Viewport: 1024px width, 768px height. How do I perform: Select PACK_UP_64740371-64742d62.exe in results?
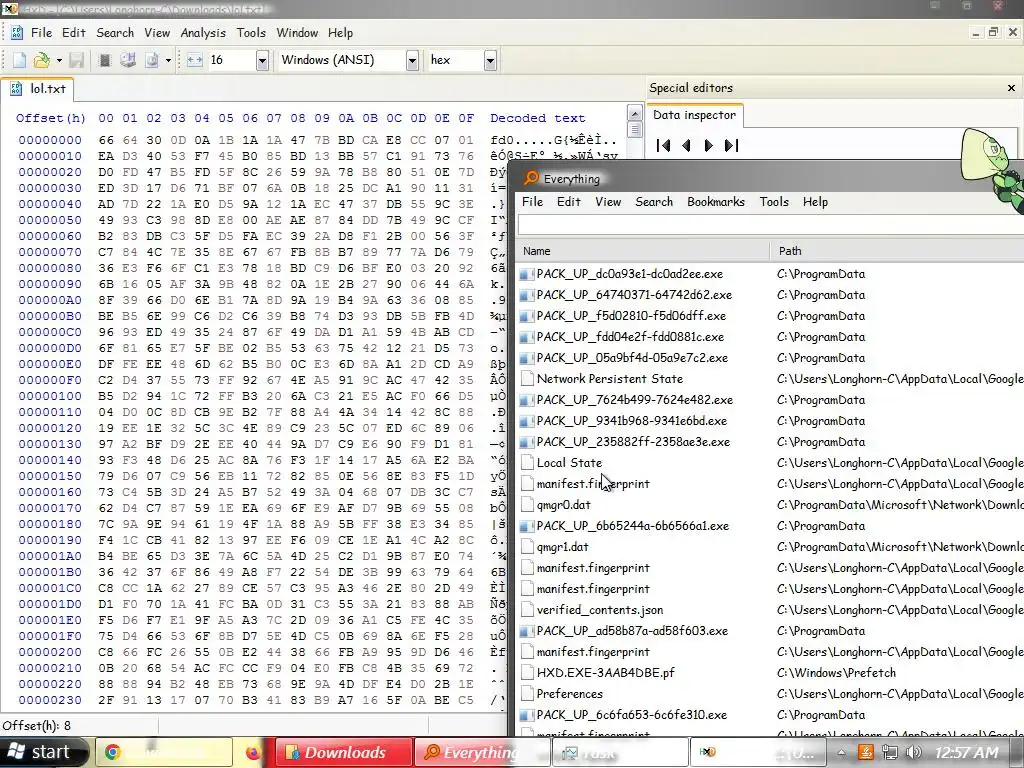click(x=634, y=295)
